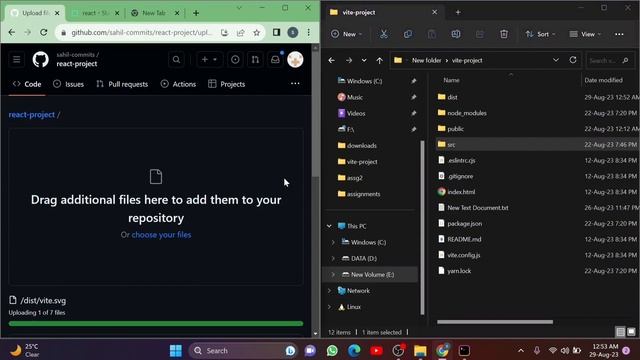The height and width of the screenshot is (360, 640).
Task: Delete selected item with trash icon
Action: point(504,34)
